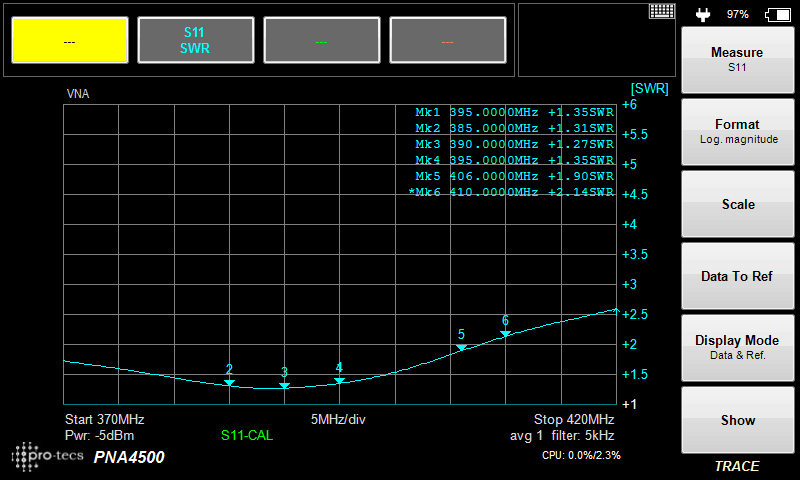Select the orange dashed trace box
Viewport: 800px width, 480px height.
click(447, 41)
